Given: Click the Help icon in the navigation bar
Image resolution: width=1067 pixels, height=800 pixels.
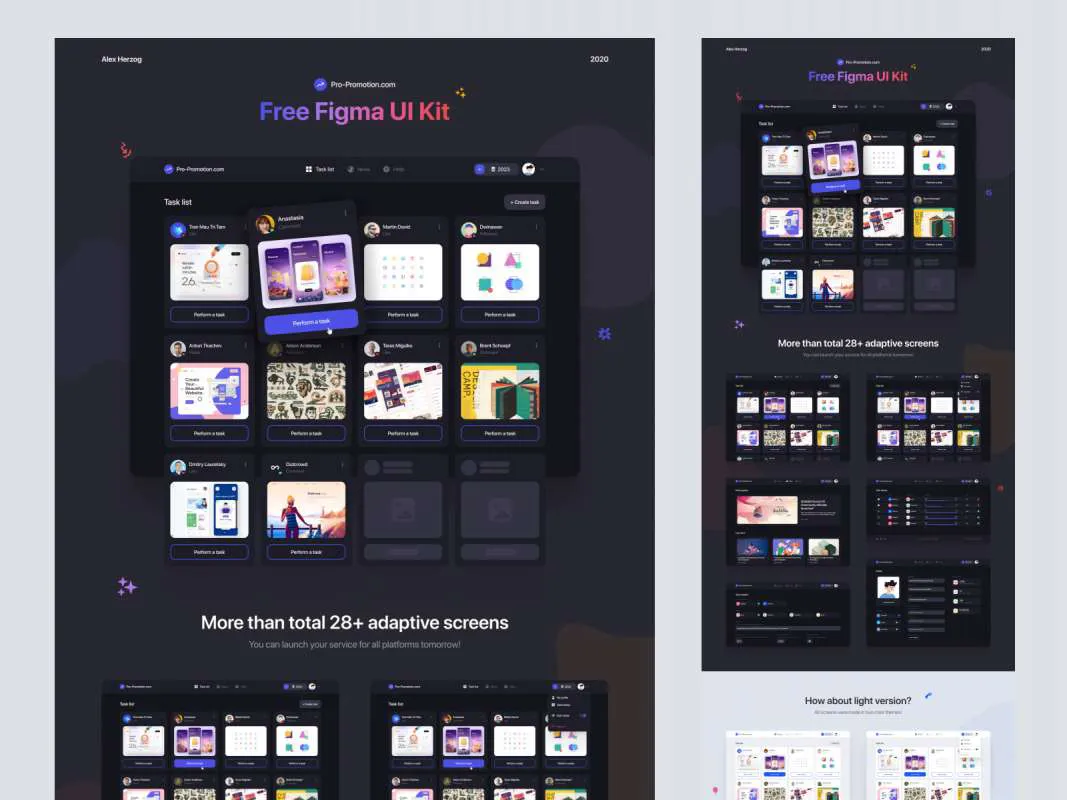Looking at the screenshot, I should (387, 168).
